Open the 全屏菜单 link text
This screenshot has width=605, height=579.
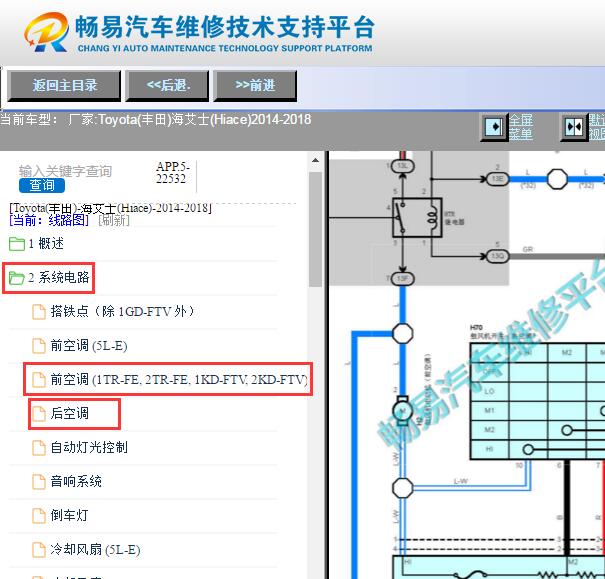click(x=521, y=127)
